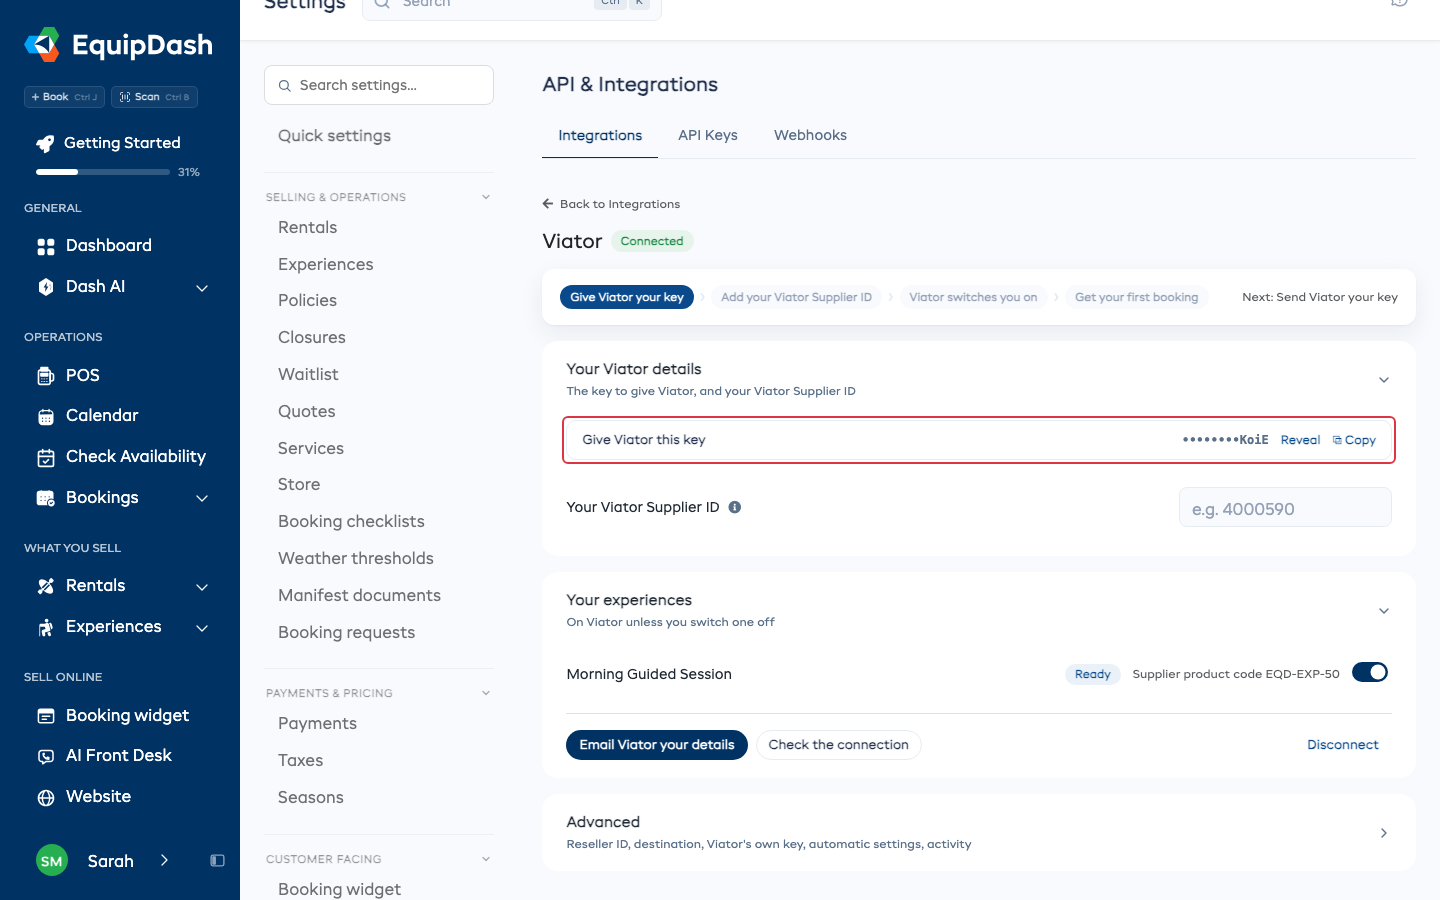Switch to the API Keys tab

tap(708, 136)
